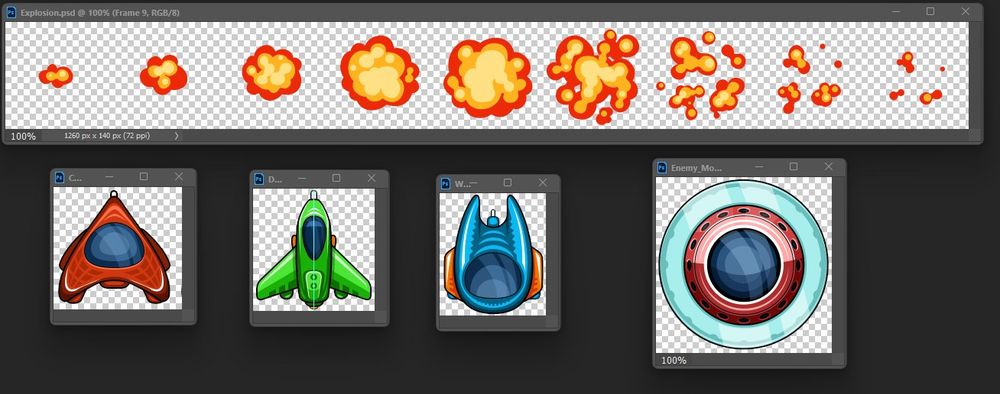Click the 100% zoom field in Explosion.psd
The image size is (1000, 394).
pyautogui.click(x=24, y=136)
